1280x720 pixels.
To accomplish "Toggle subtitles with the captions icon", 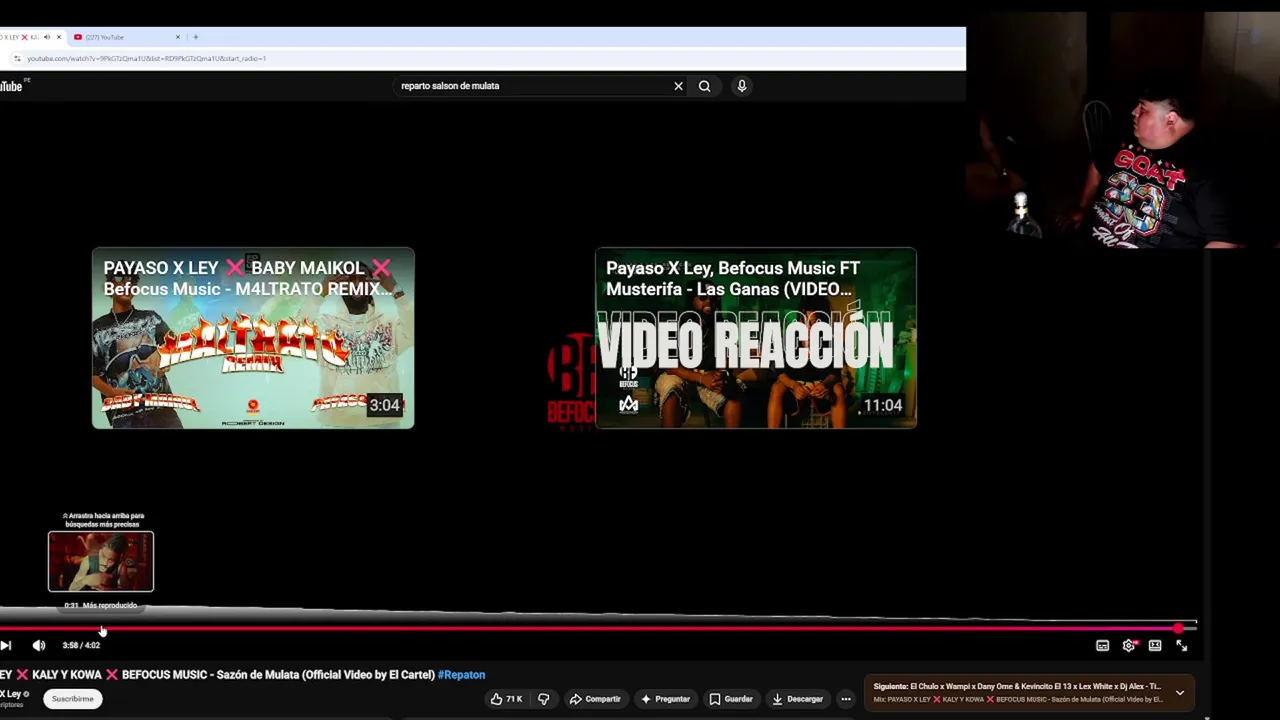I will tap(1102, 646).
